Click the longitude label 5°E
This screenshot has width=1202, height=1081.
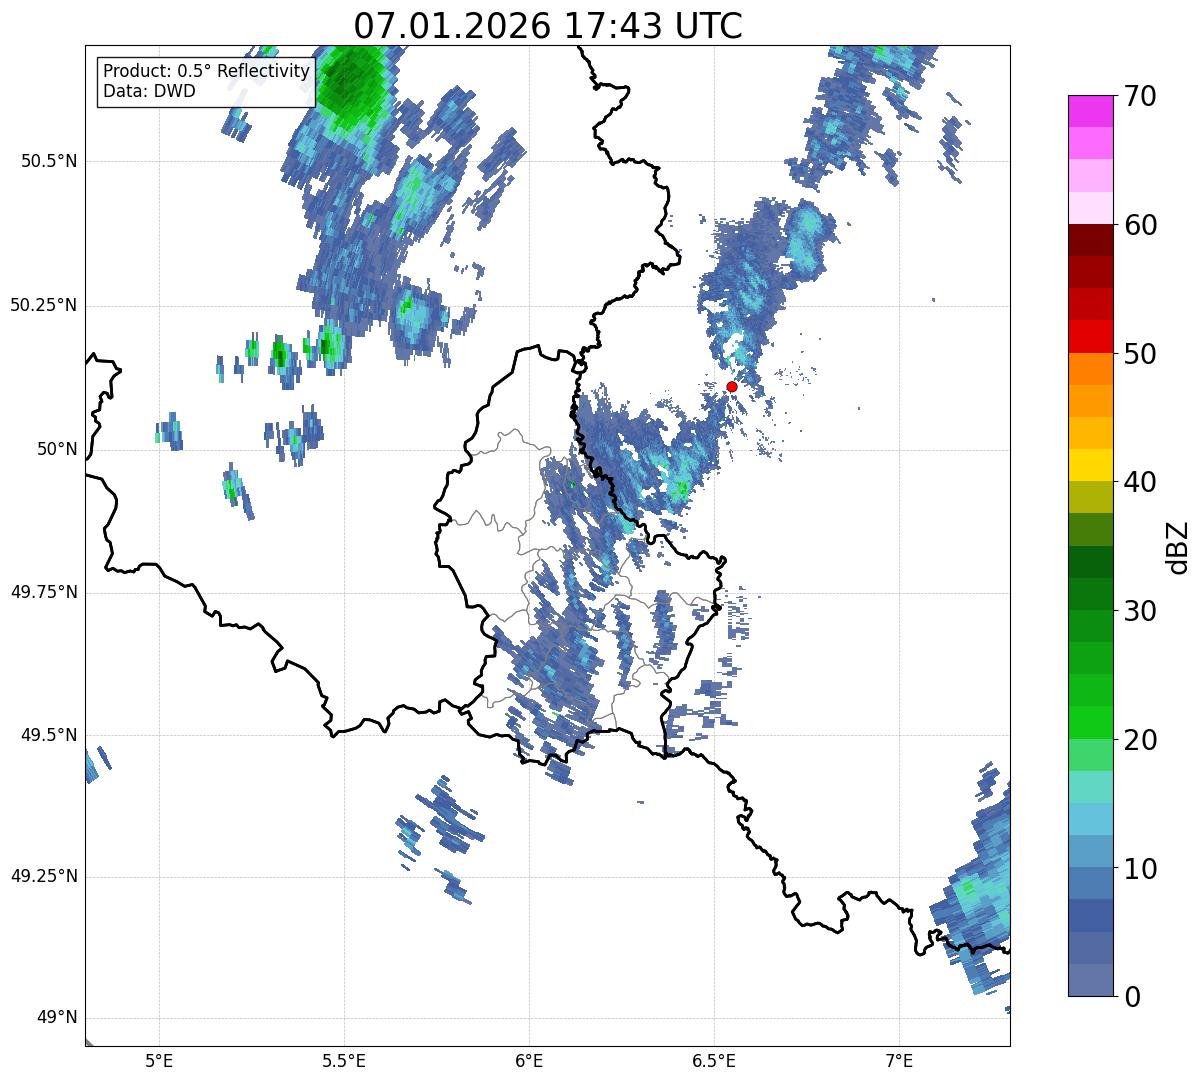(x=159, y=1061)
